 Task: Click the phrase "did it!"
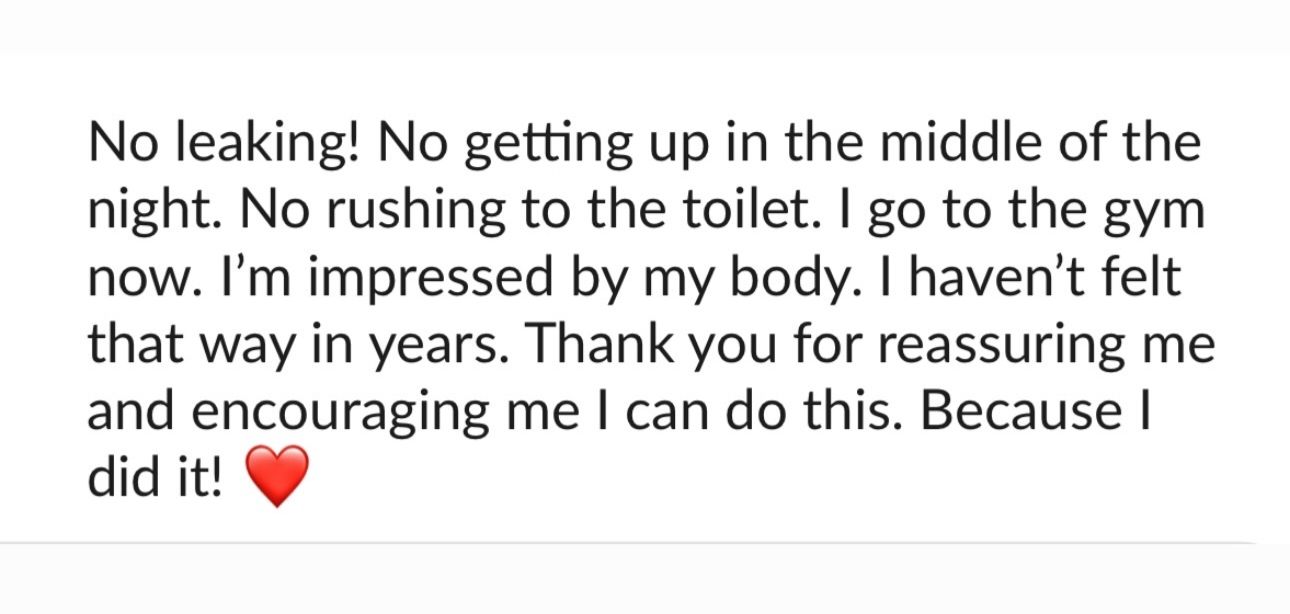tap(156, 479)
